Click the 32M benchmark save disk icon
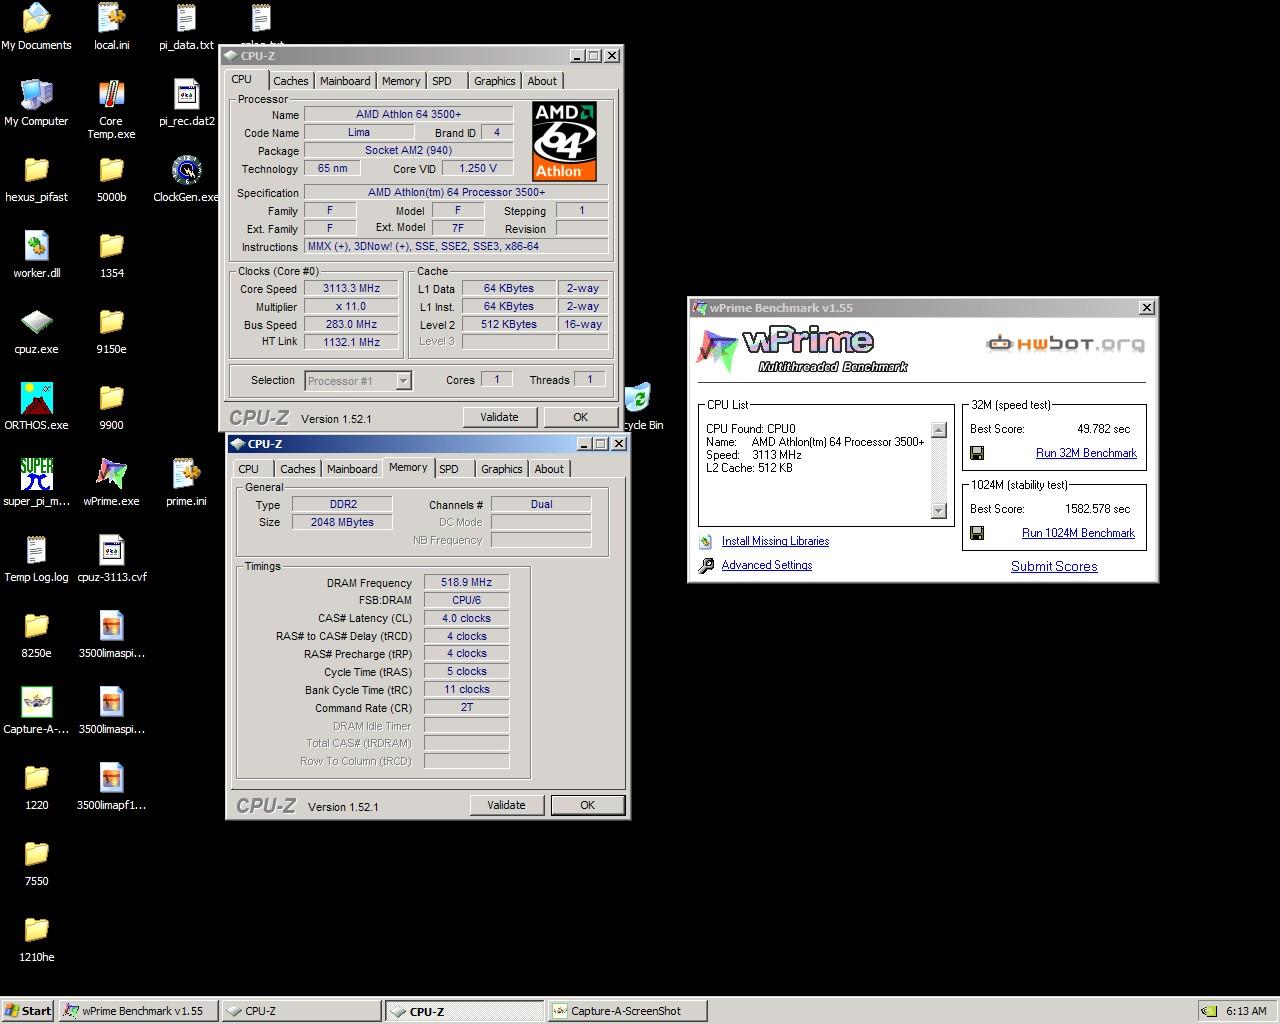 click(977, 453)
